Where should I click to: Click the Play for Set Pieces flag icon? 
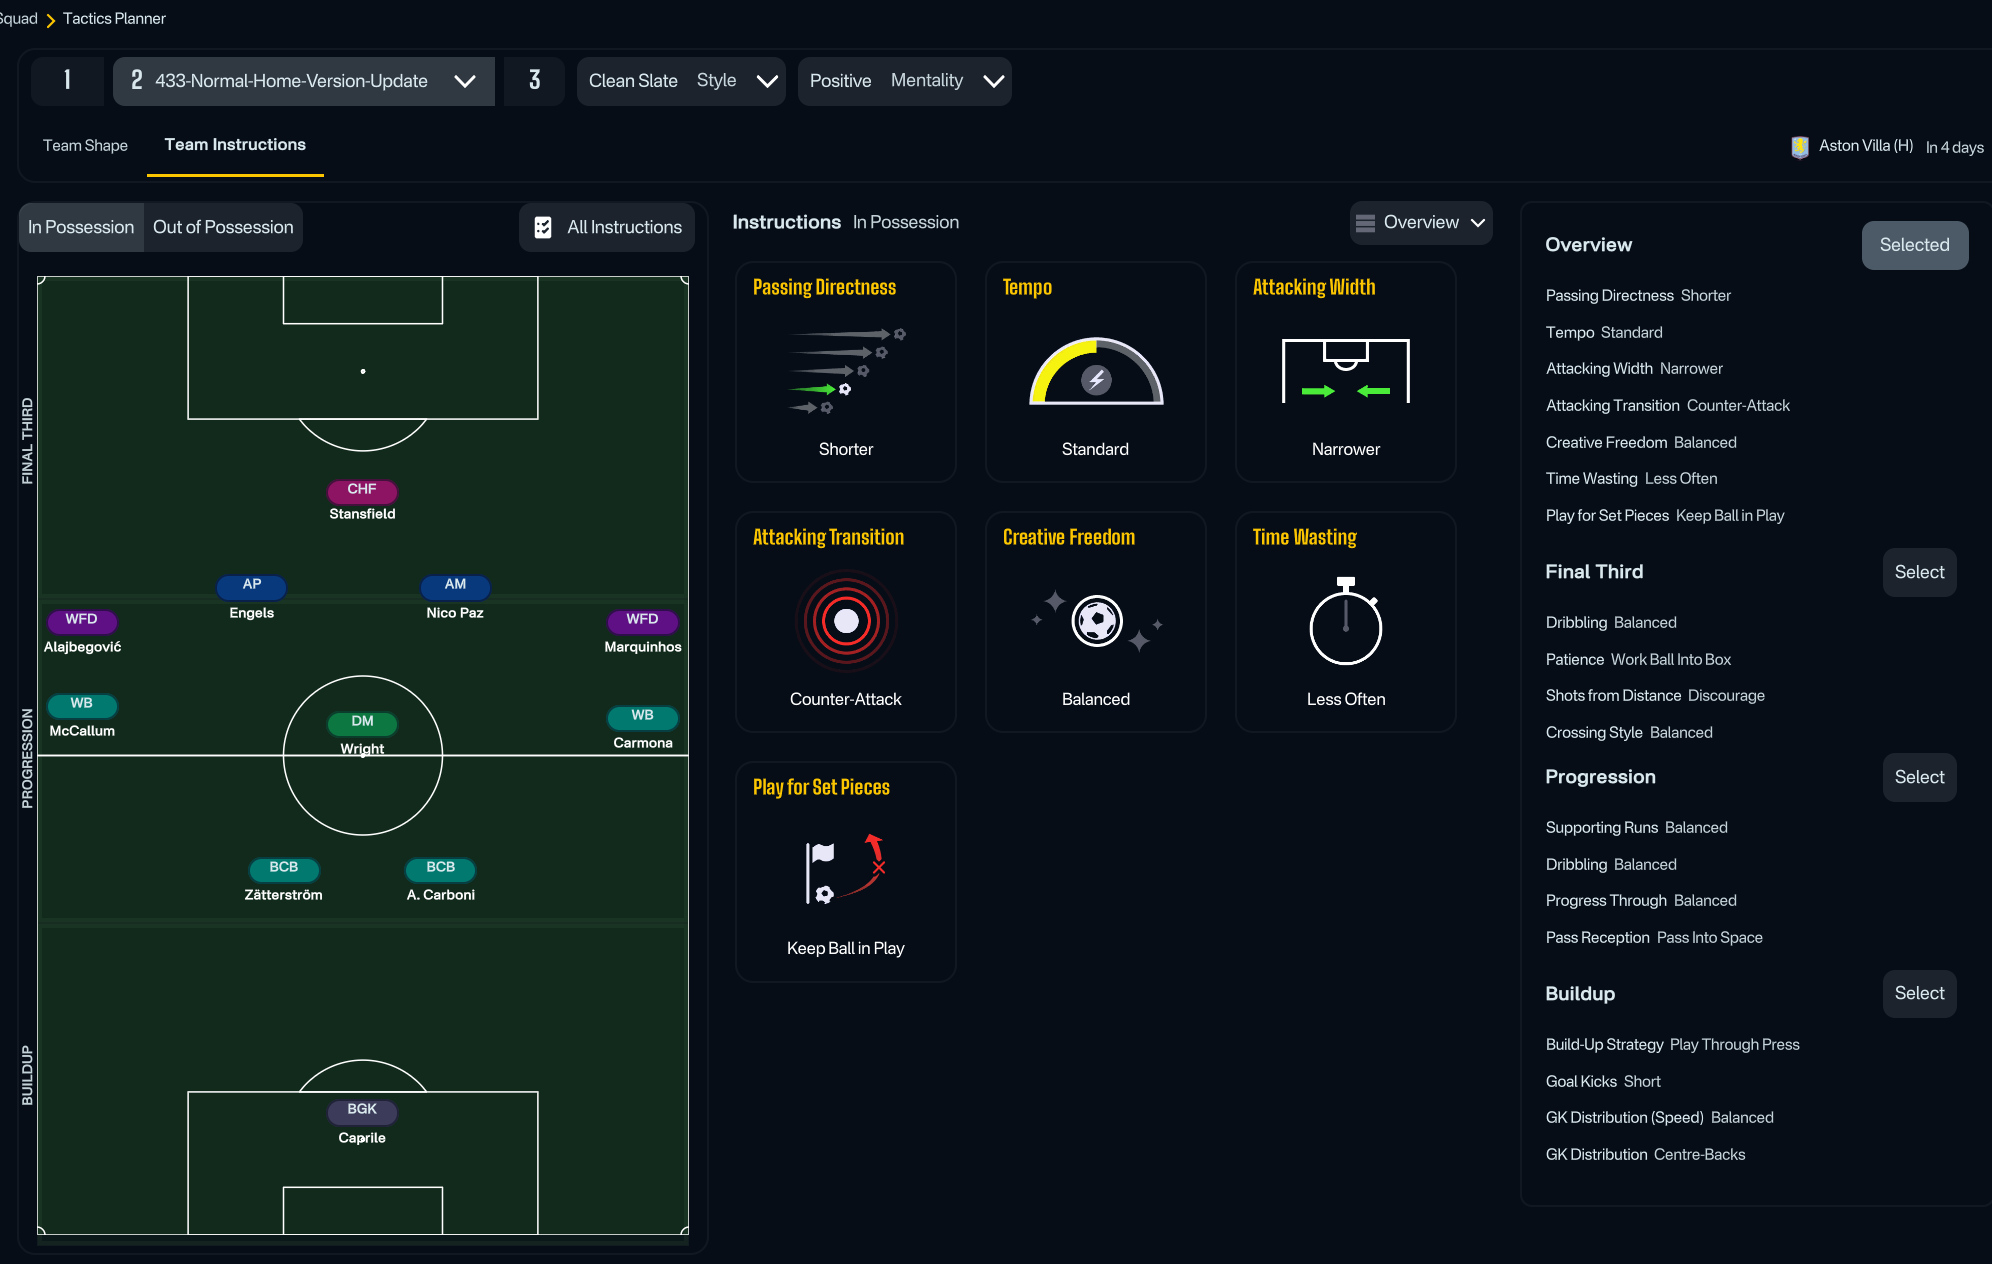846,869
